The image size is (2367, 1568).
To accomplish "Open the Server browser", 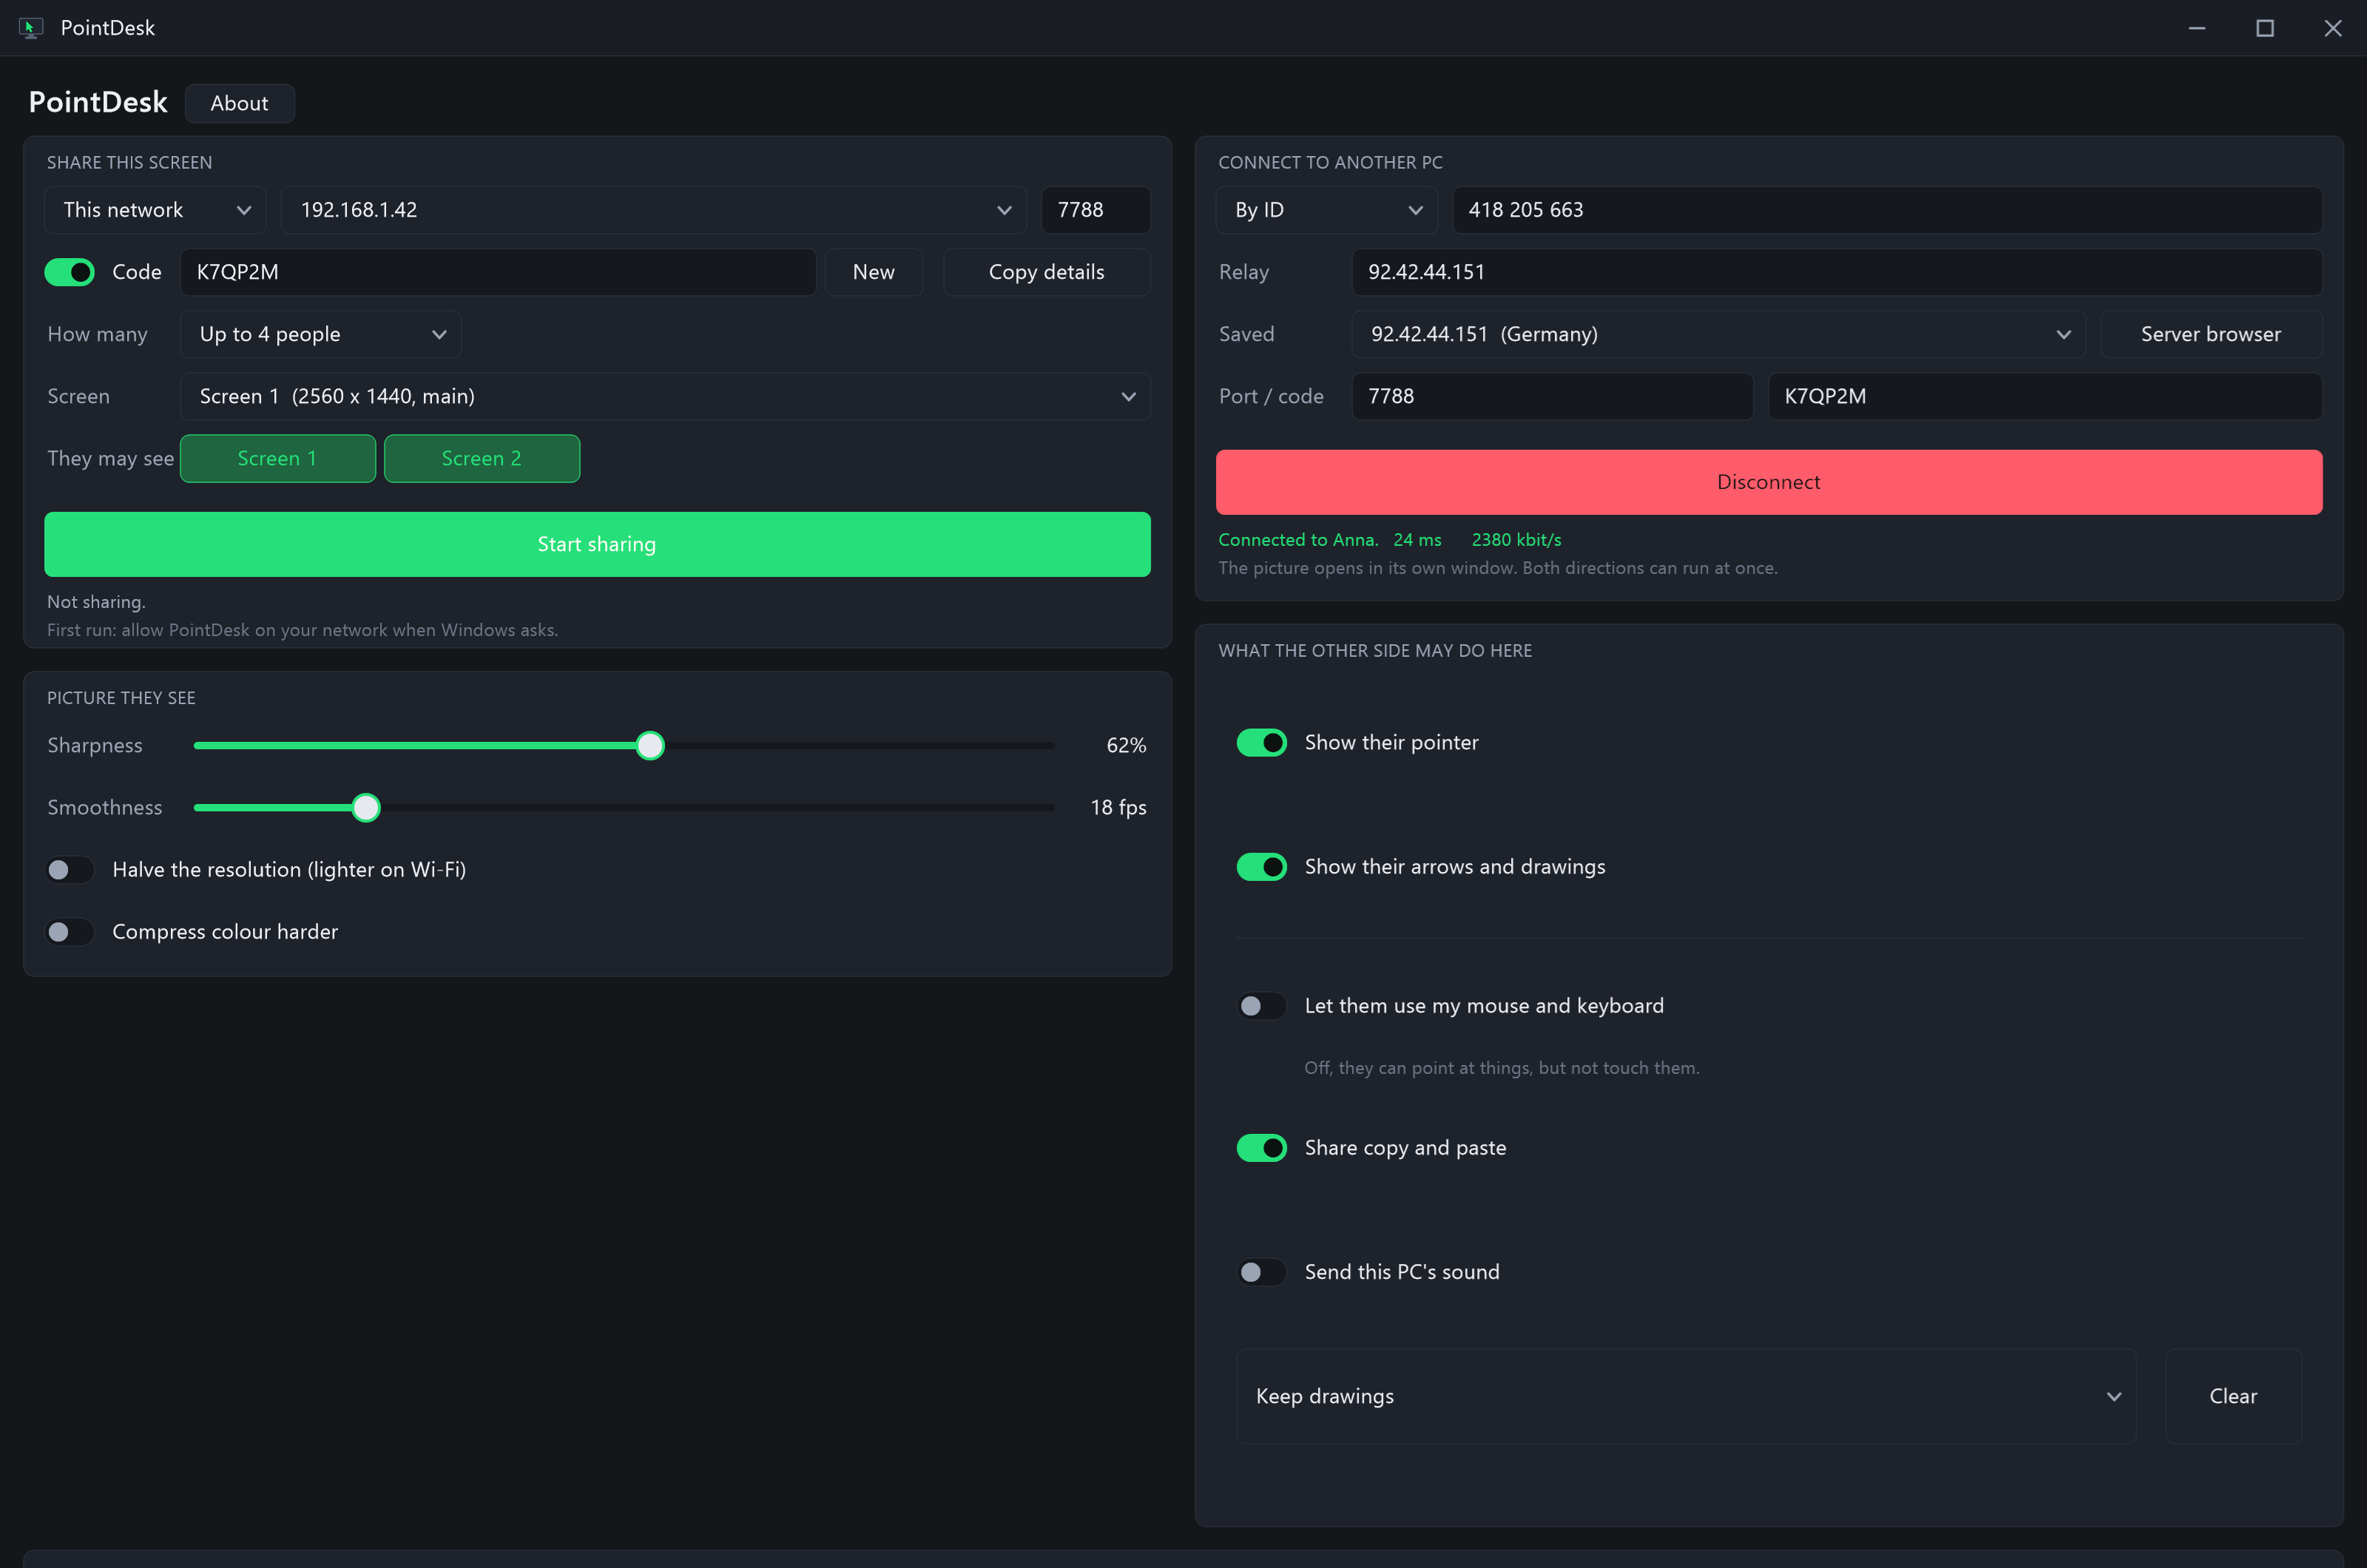I will pos(2210,334).
